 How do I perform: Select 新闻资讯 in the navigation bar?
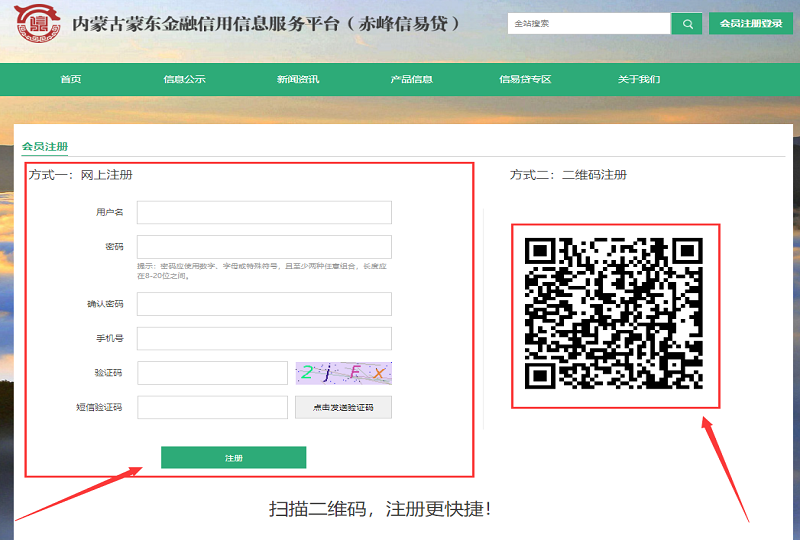(x=298, y=80)
